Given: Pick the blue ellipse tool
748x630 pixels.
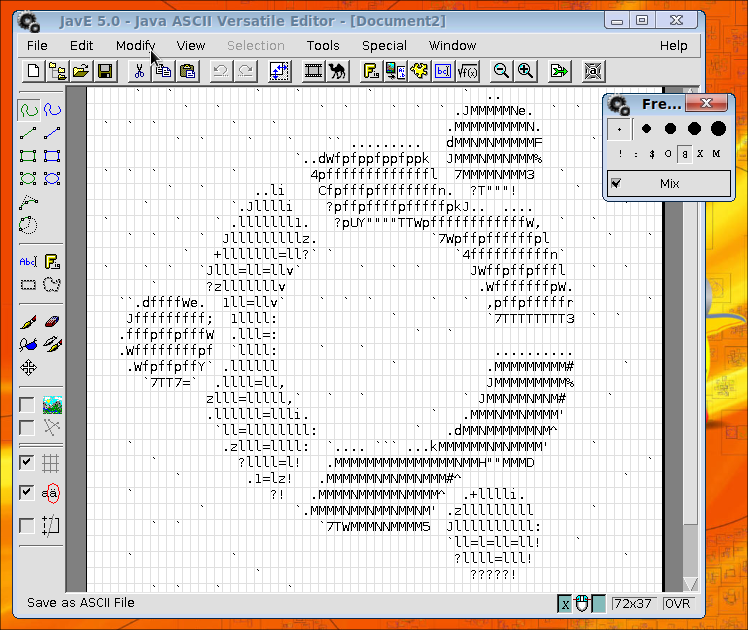Looking at the screenshot, I should click(52, 179).
